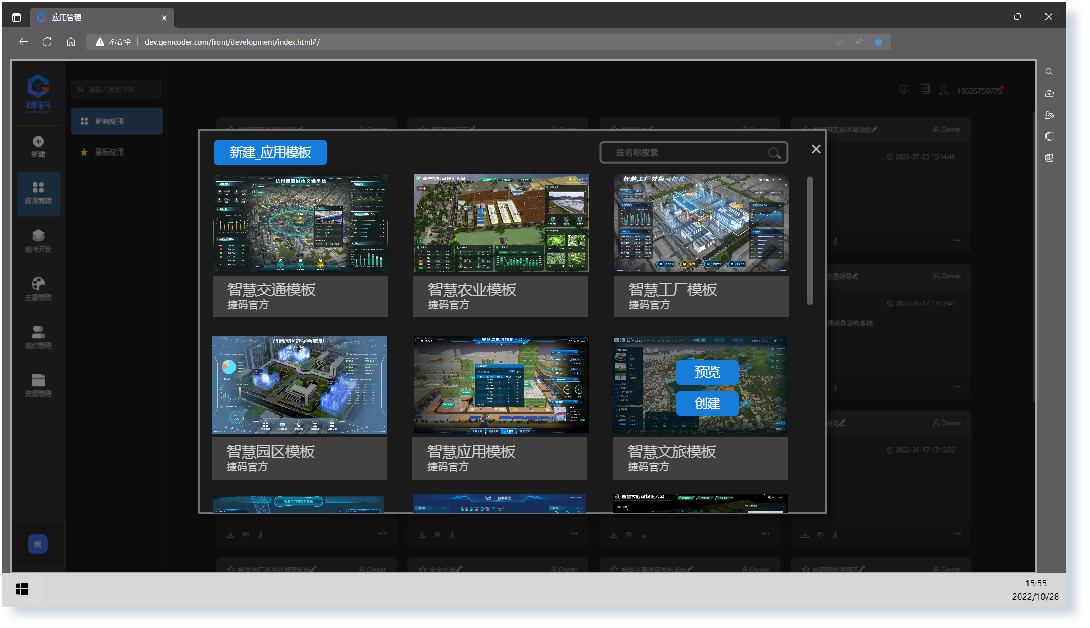
Task: Click the 智慧应用模板 title text
Action: (471, 451)
